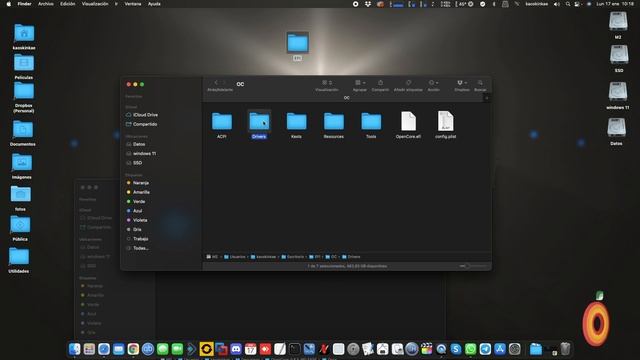The width and height of the screenshot is (640, 360).
Task: Open the Kexts folder
Action: pos(296,122)
